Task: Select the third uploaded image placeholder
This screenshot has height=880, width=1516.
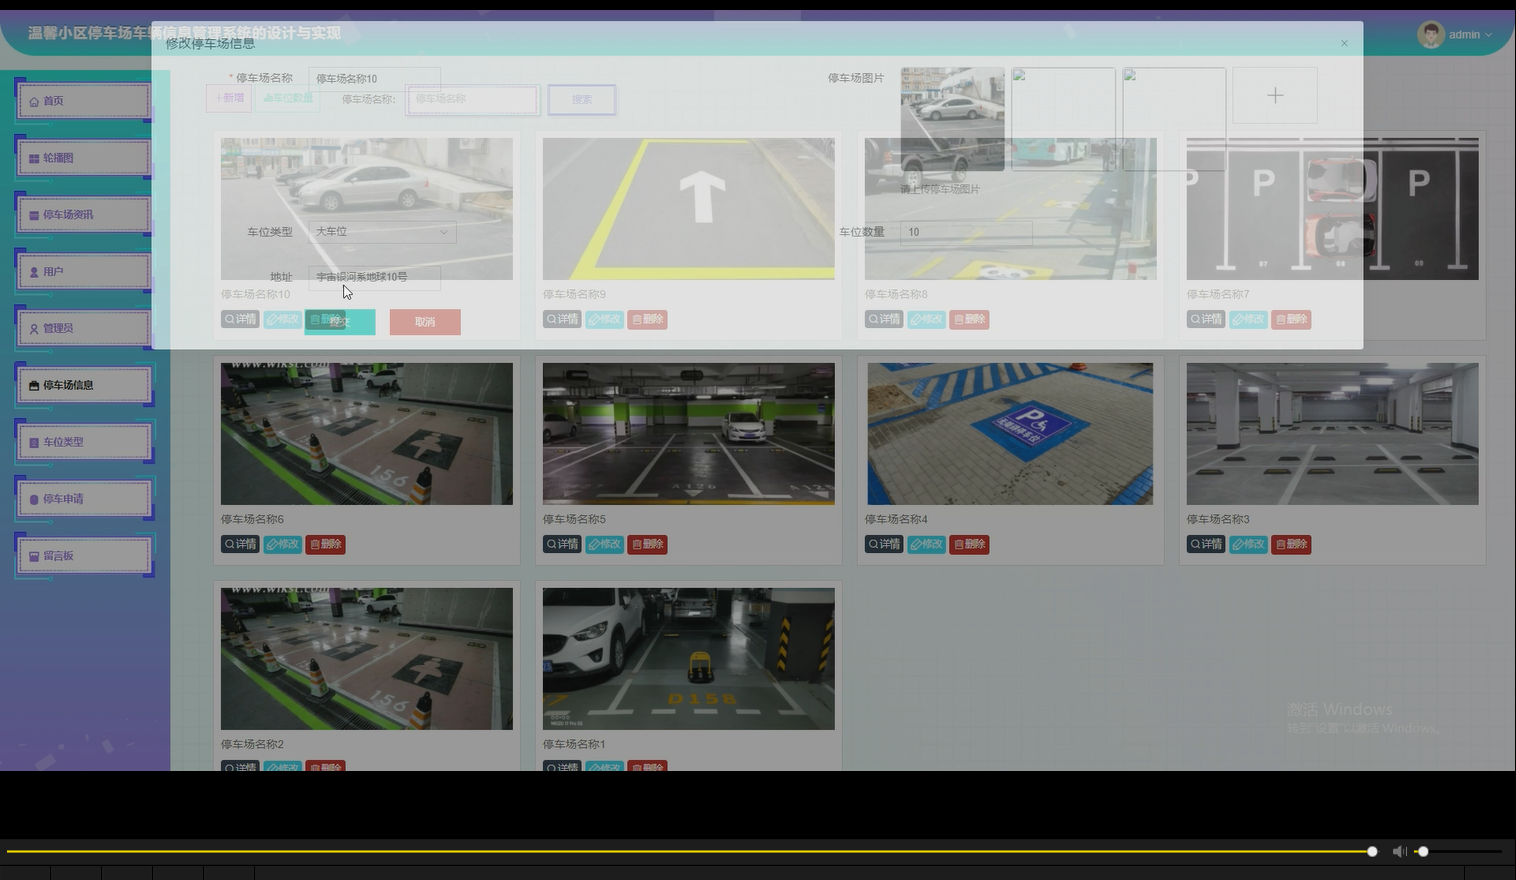Action: [1174, 119]
